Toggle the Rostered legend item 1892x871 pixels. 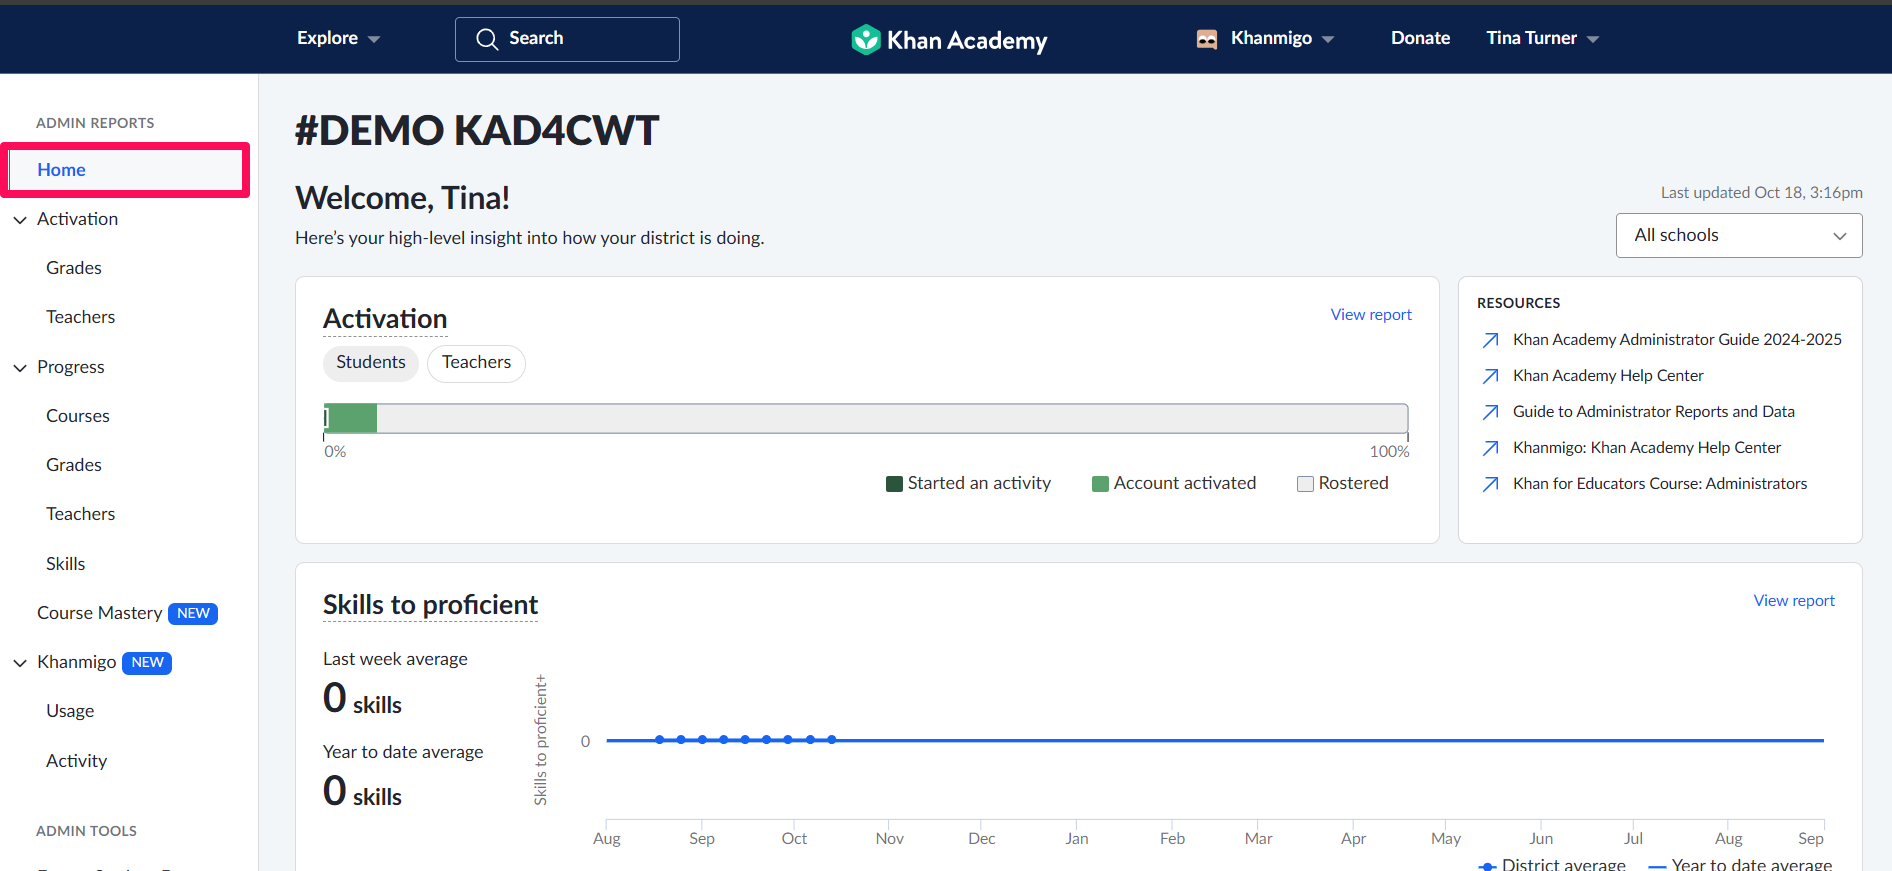pos(1343,483)
